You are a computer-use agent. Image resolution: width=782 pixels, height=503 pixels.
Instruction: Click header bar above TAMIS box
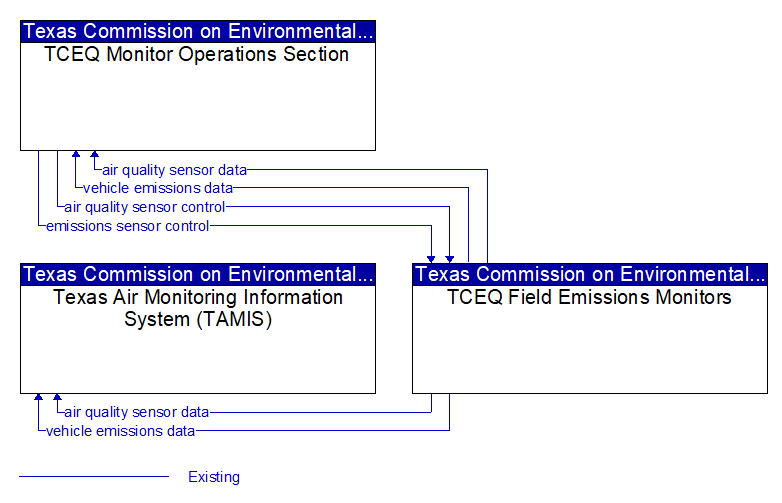point(198,274)
